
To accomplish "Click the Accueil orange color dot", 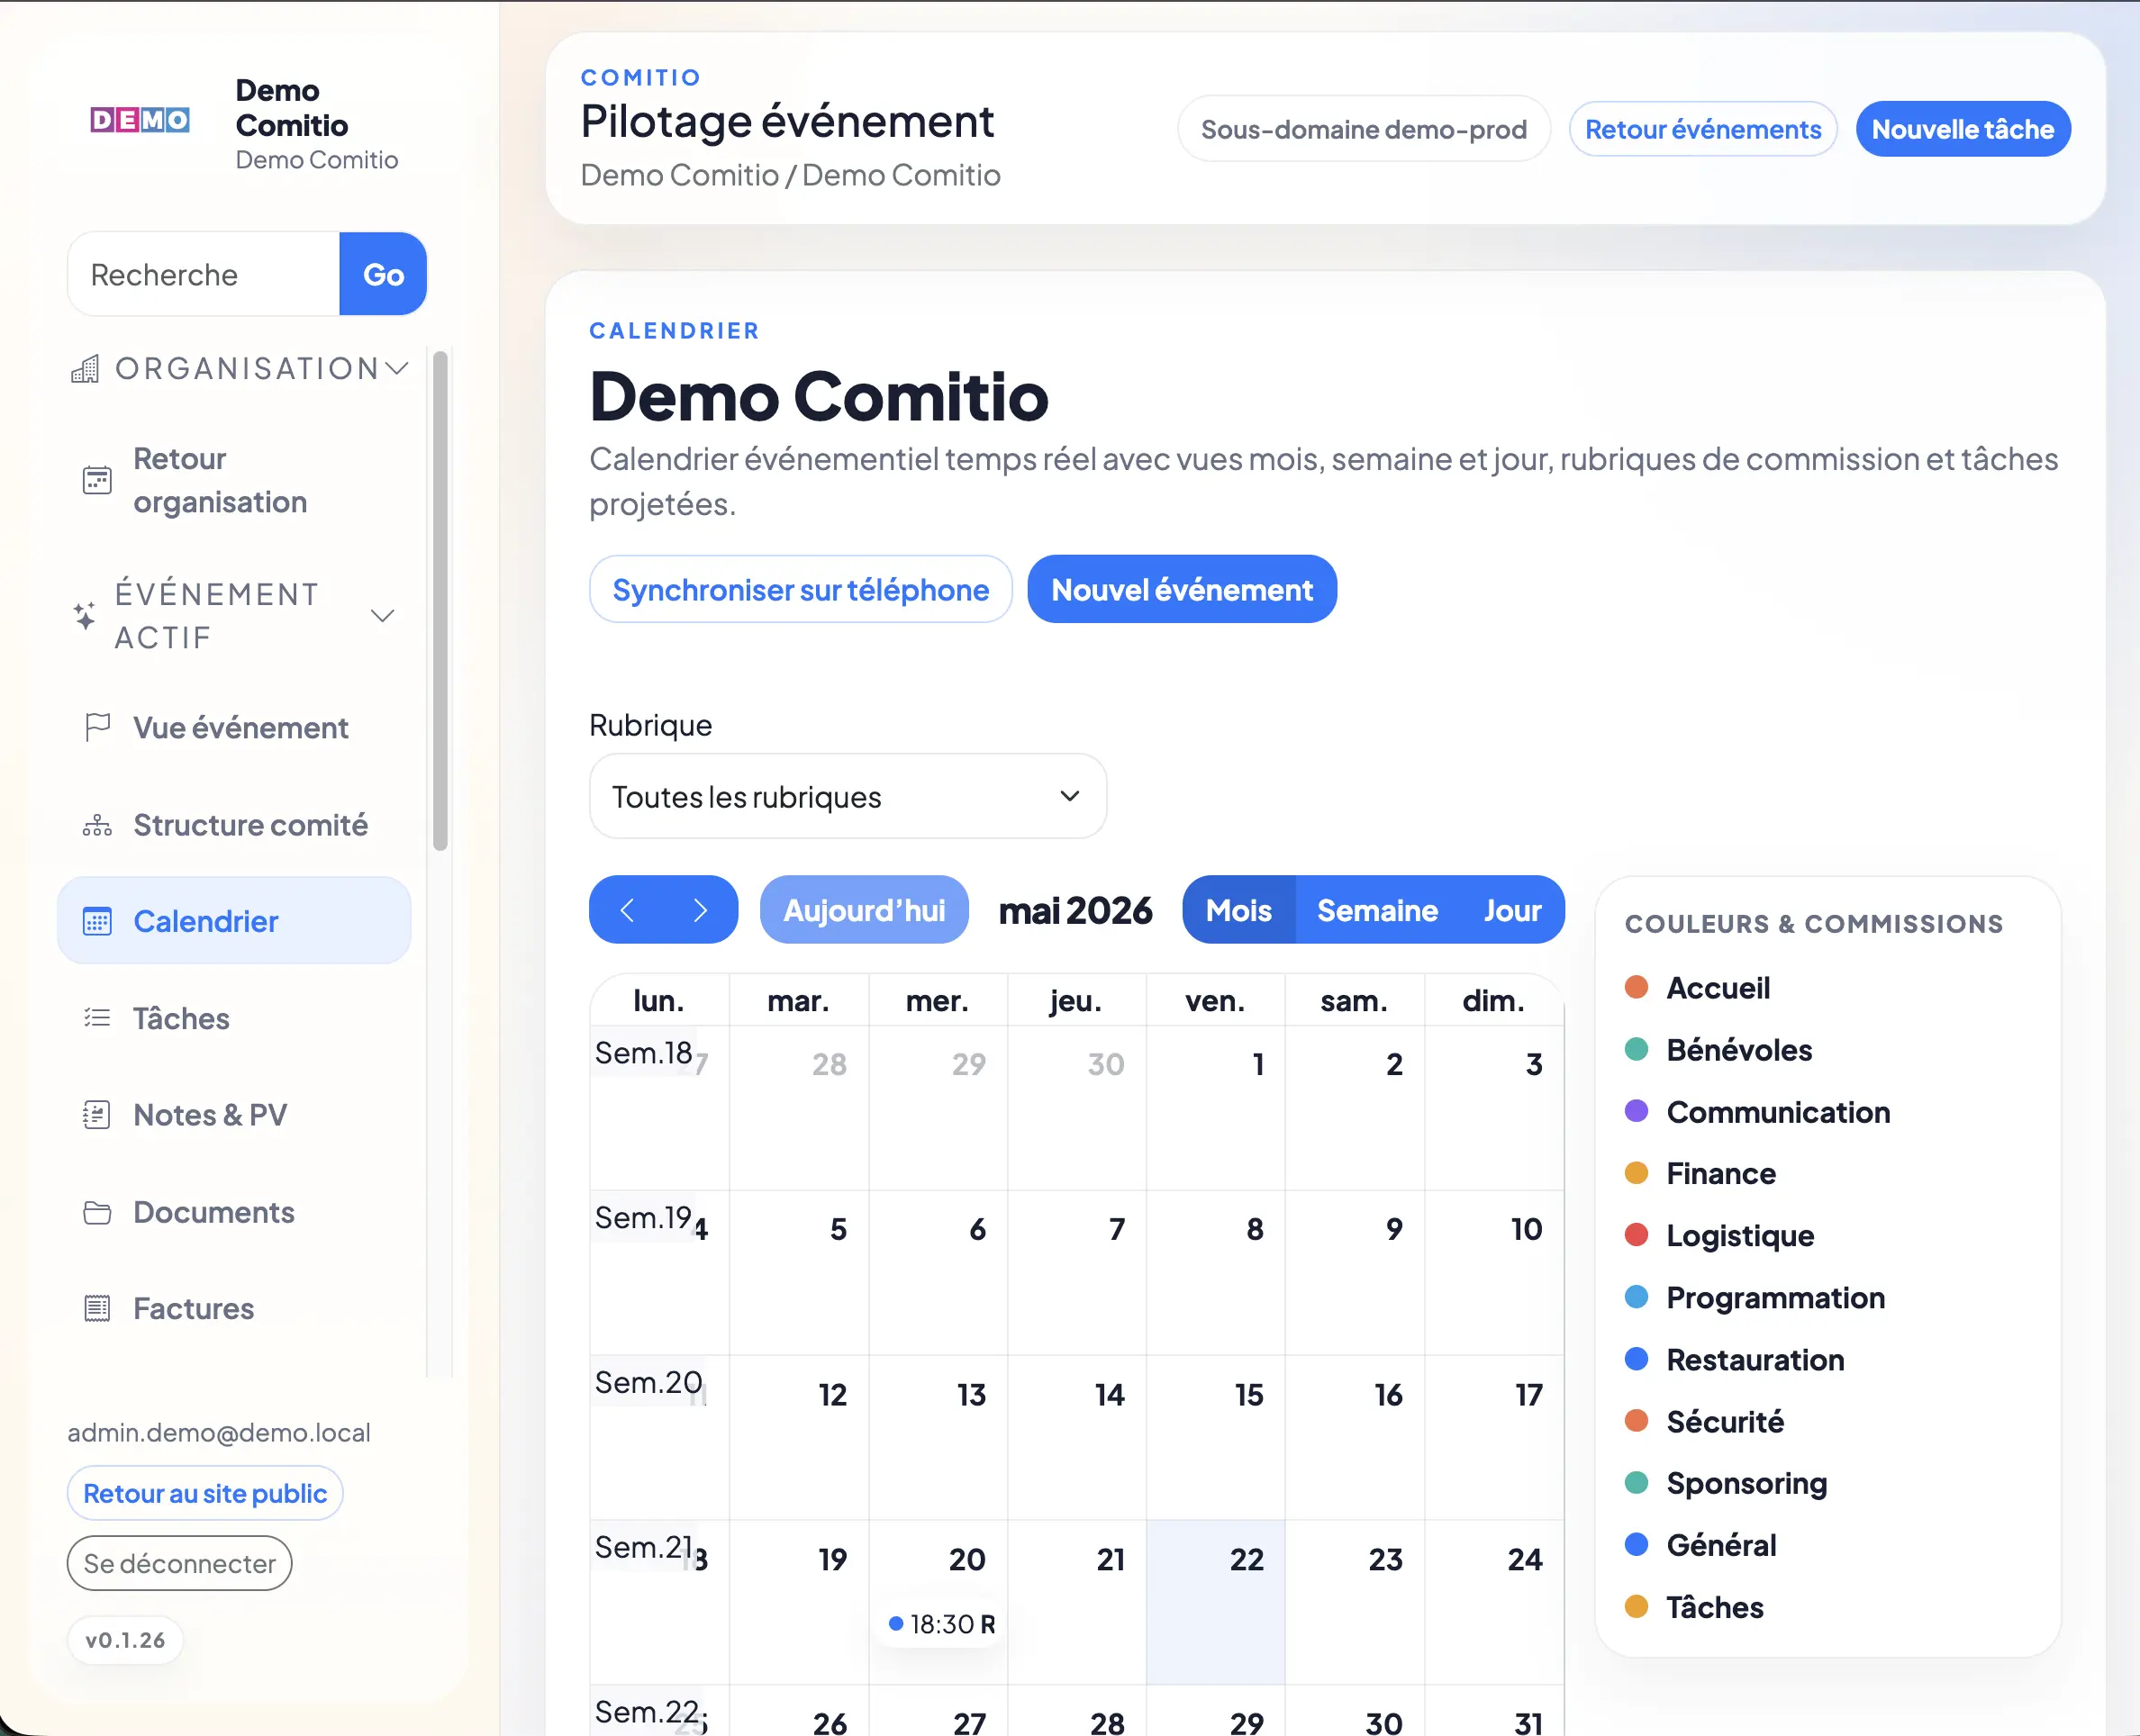I will [1637, 987].
